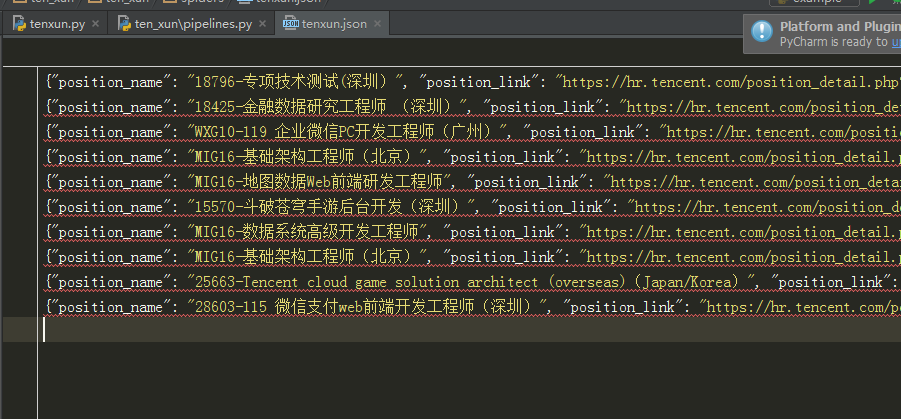Image resolution: width=901 pixels, height=419 pixels.
Task: Click the blue info icon in the notification
Action: (x=762, y=30)
